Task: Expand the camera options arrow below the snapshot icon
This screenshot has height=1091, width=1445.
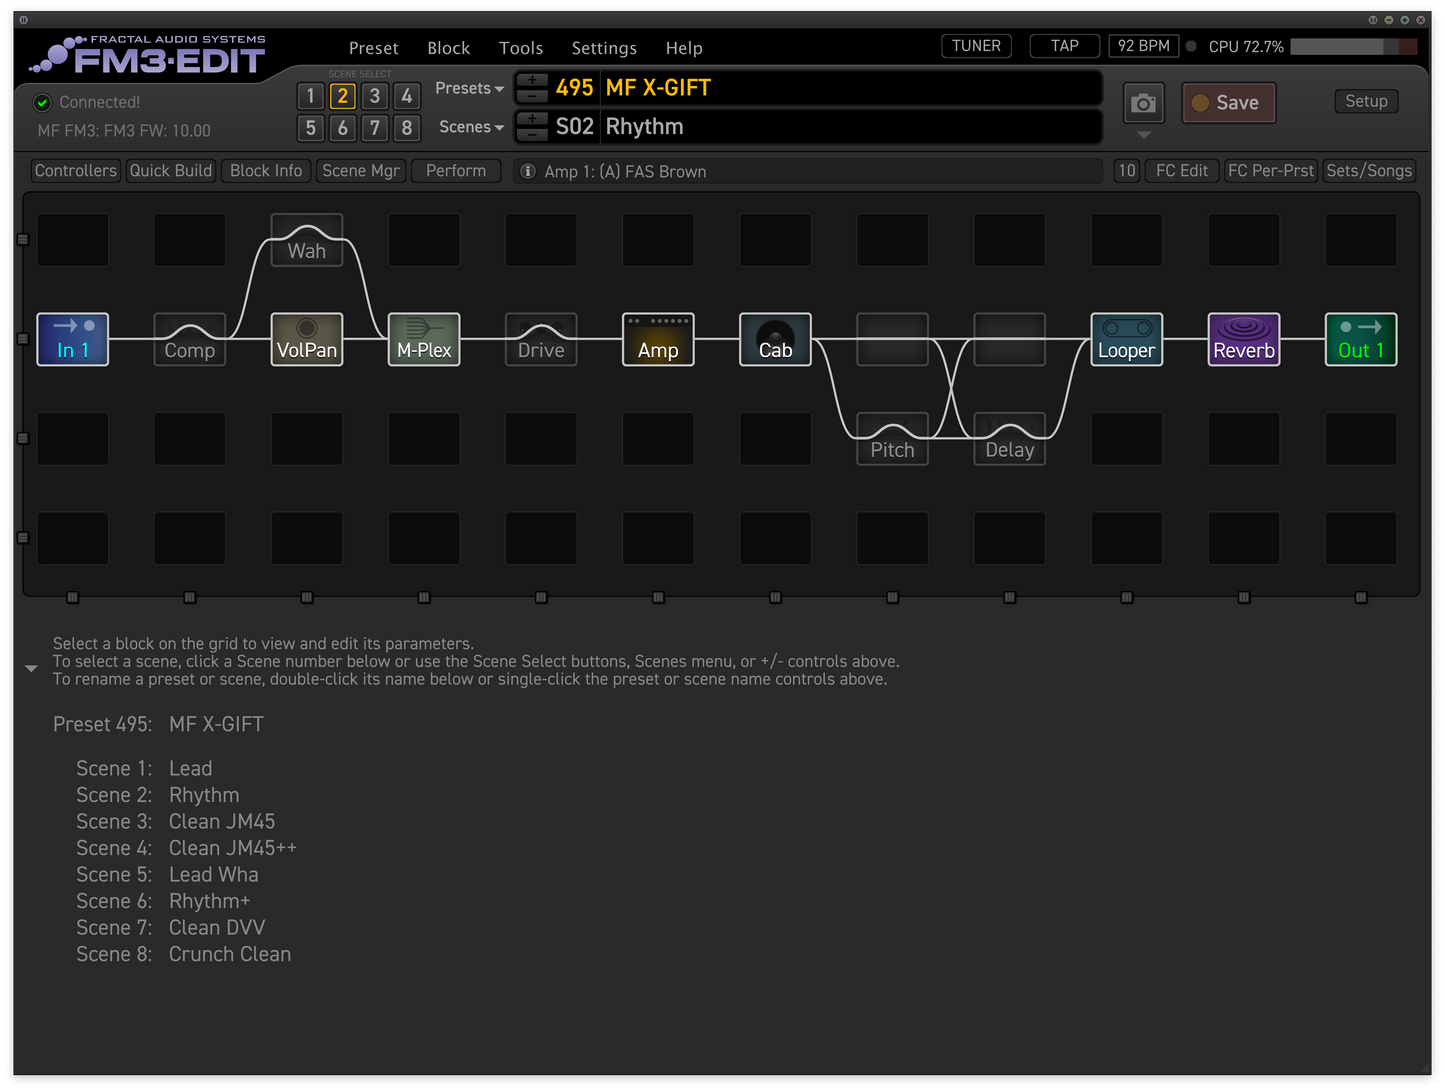Action: (x=1143, y=135)
